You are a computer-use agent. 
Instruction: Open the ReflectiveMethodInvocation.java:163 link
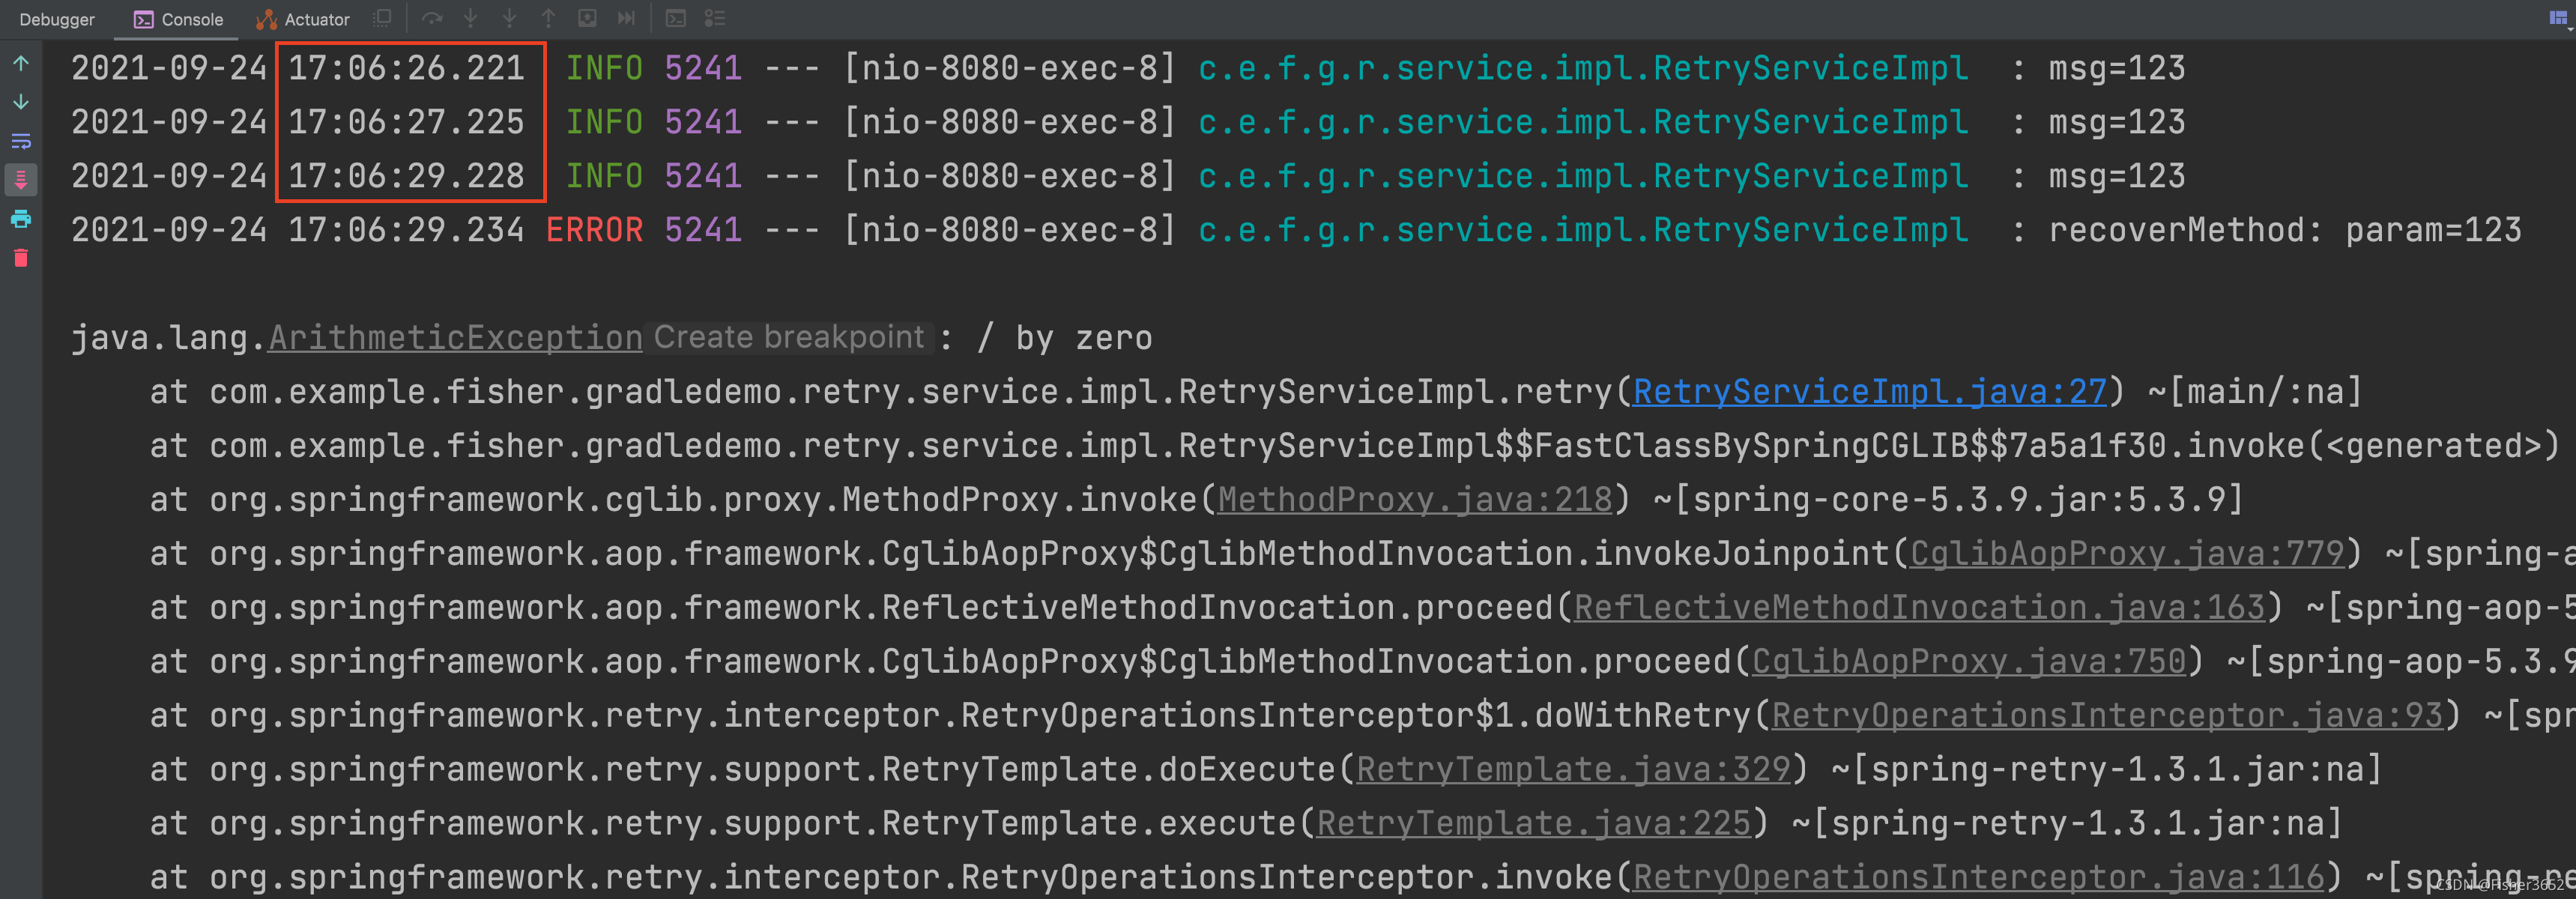[1919, 608]
